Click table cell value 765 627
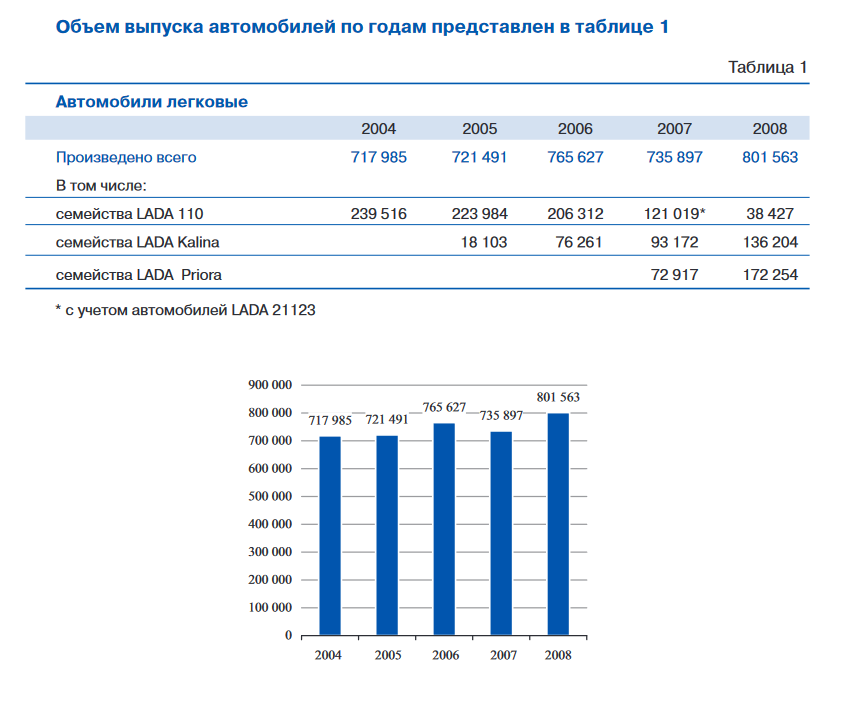 pos(575,157)
